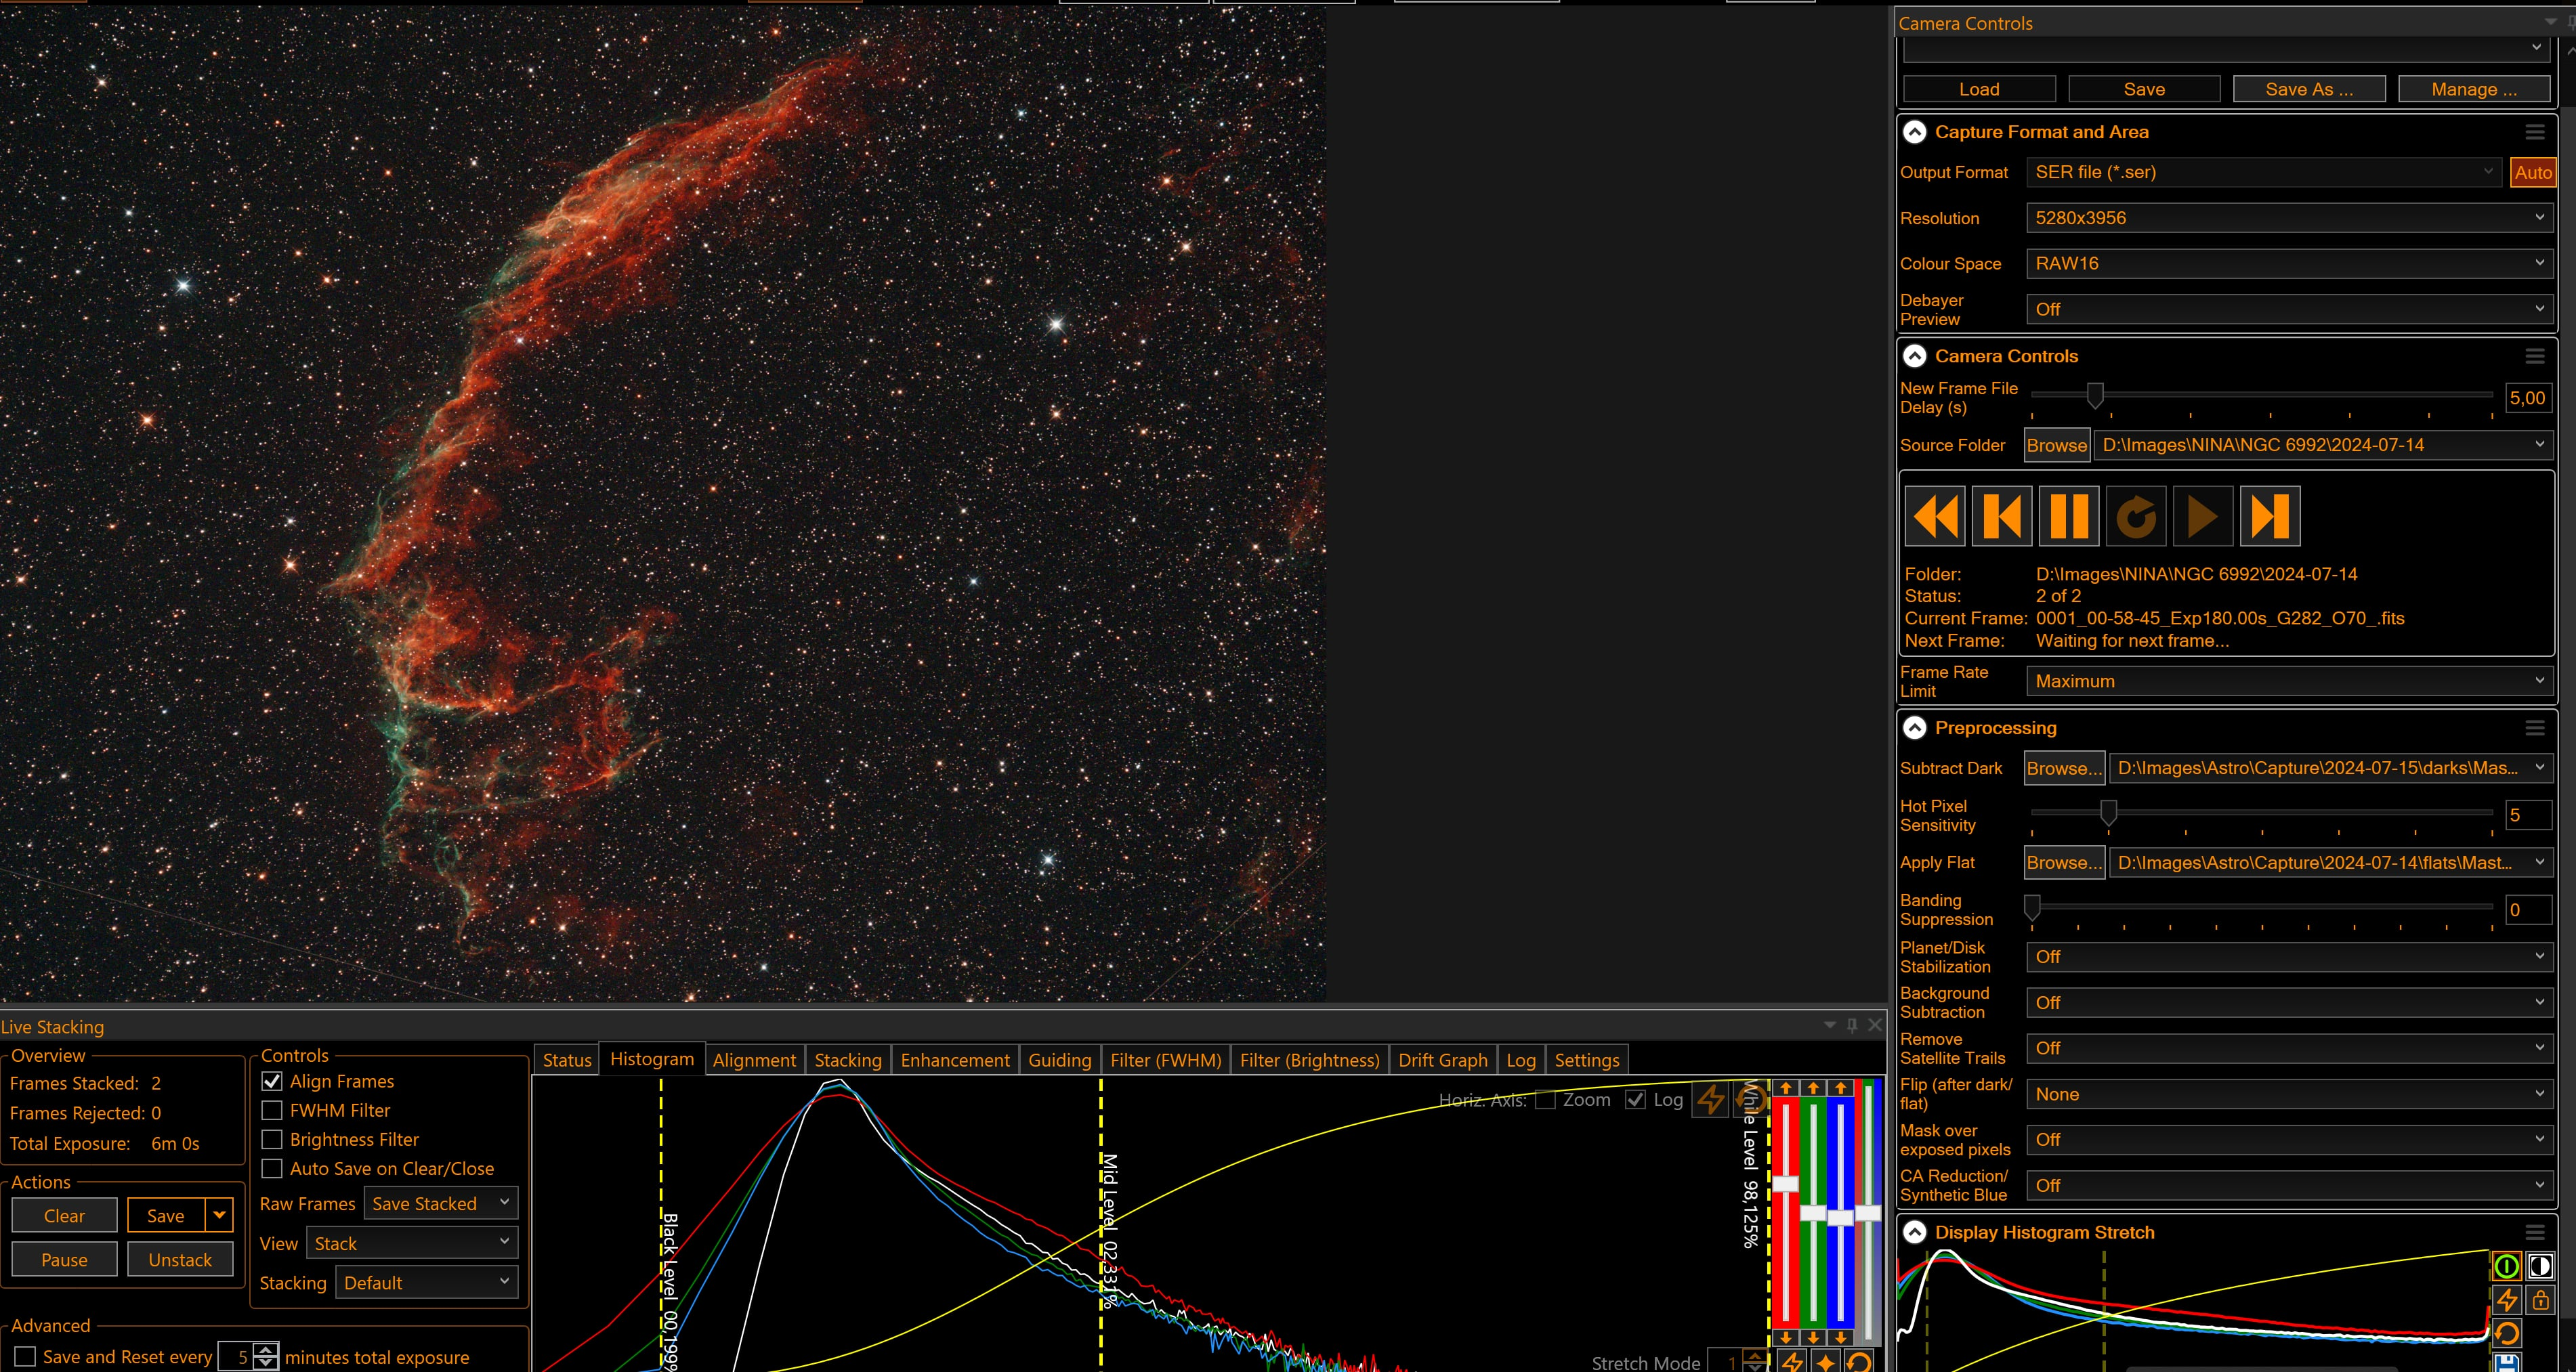Lock the display histogram stretch
Viewport: 2576px width, 1372px height.
[x=2540, y=1300]
